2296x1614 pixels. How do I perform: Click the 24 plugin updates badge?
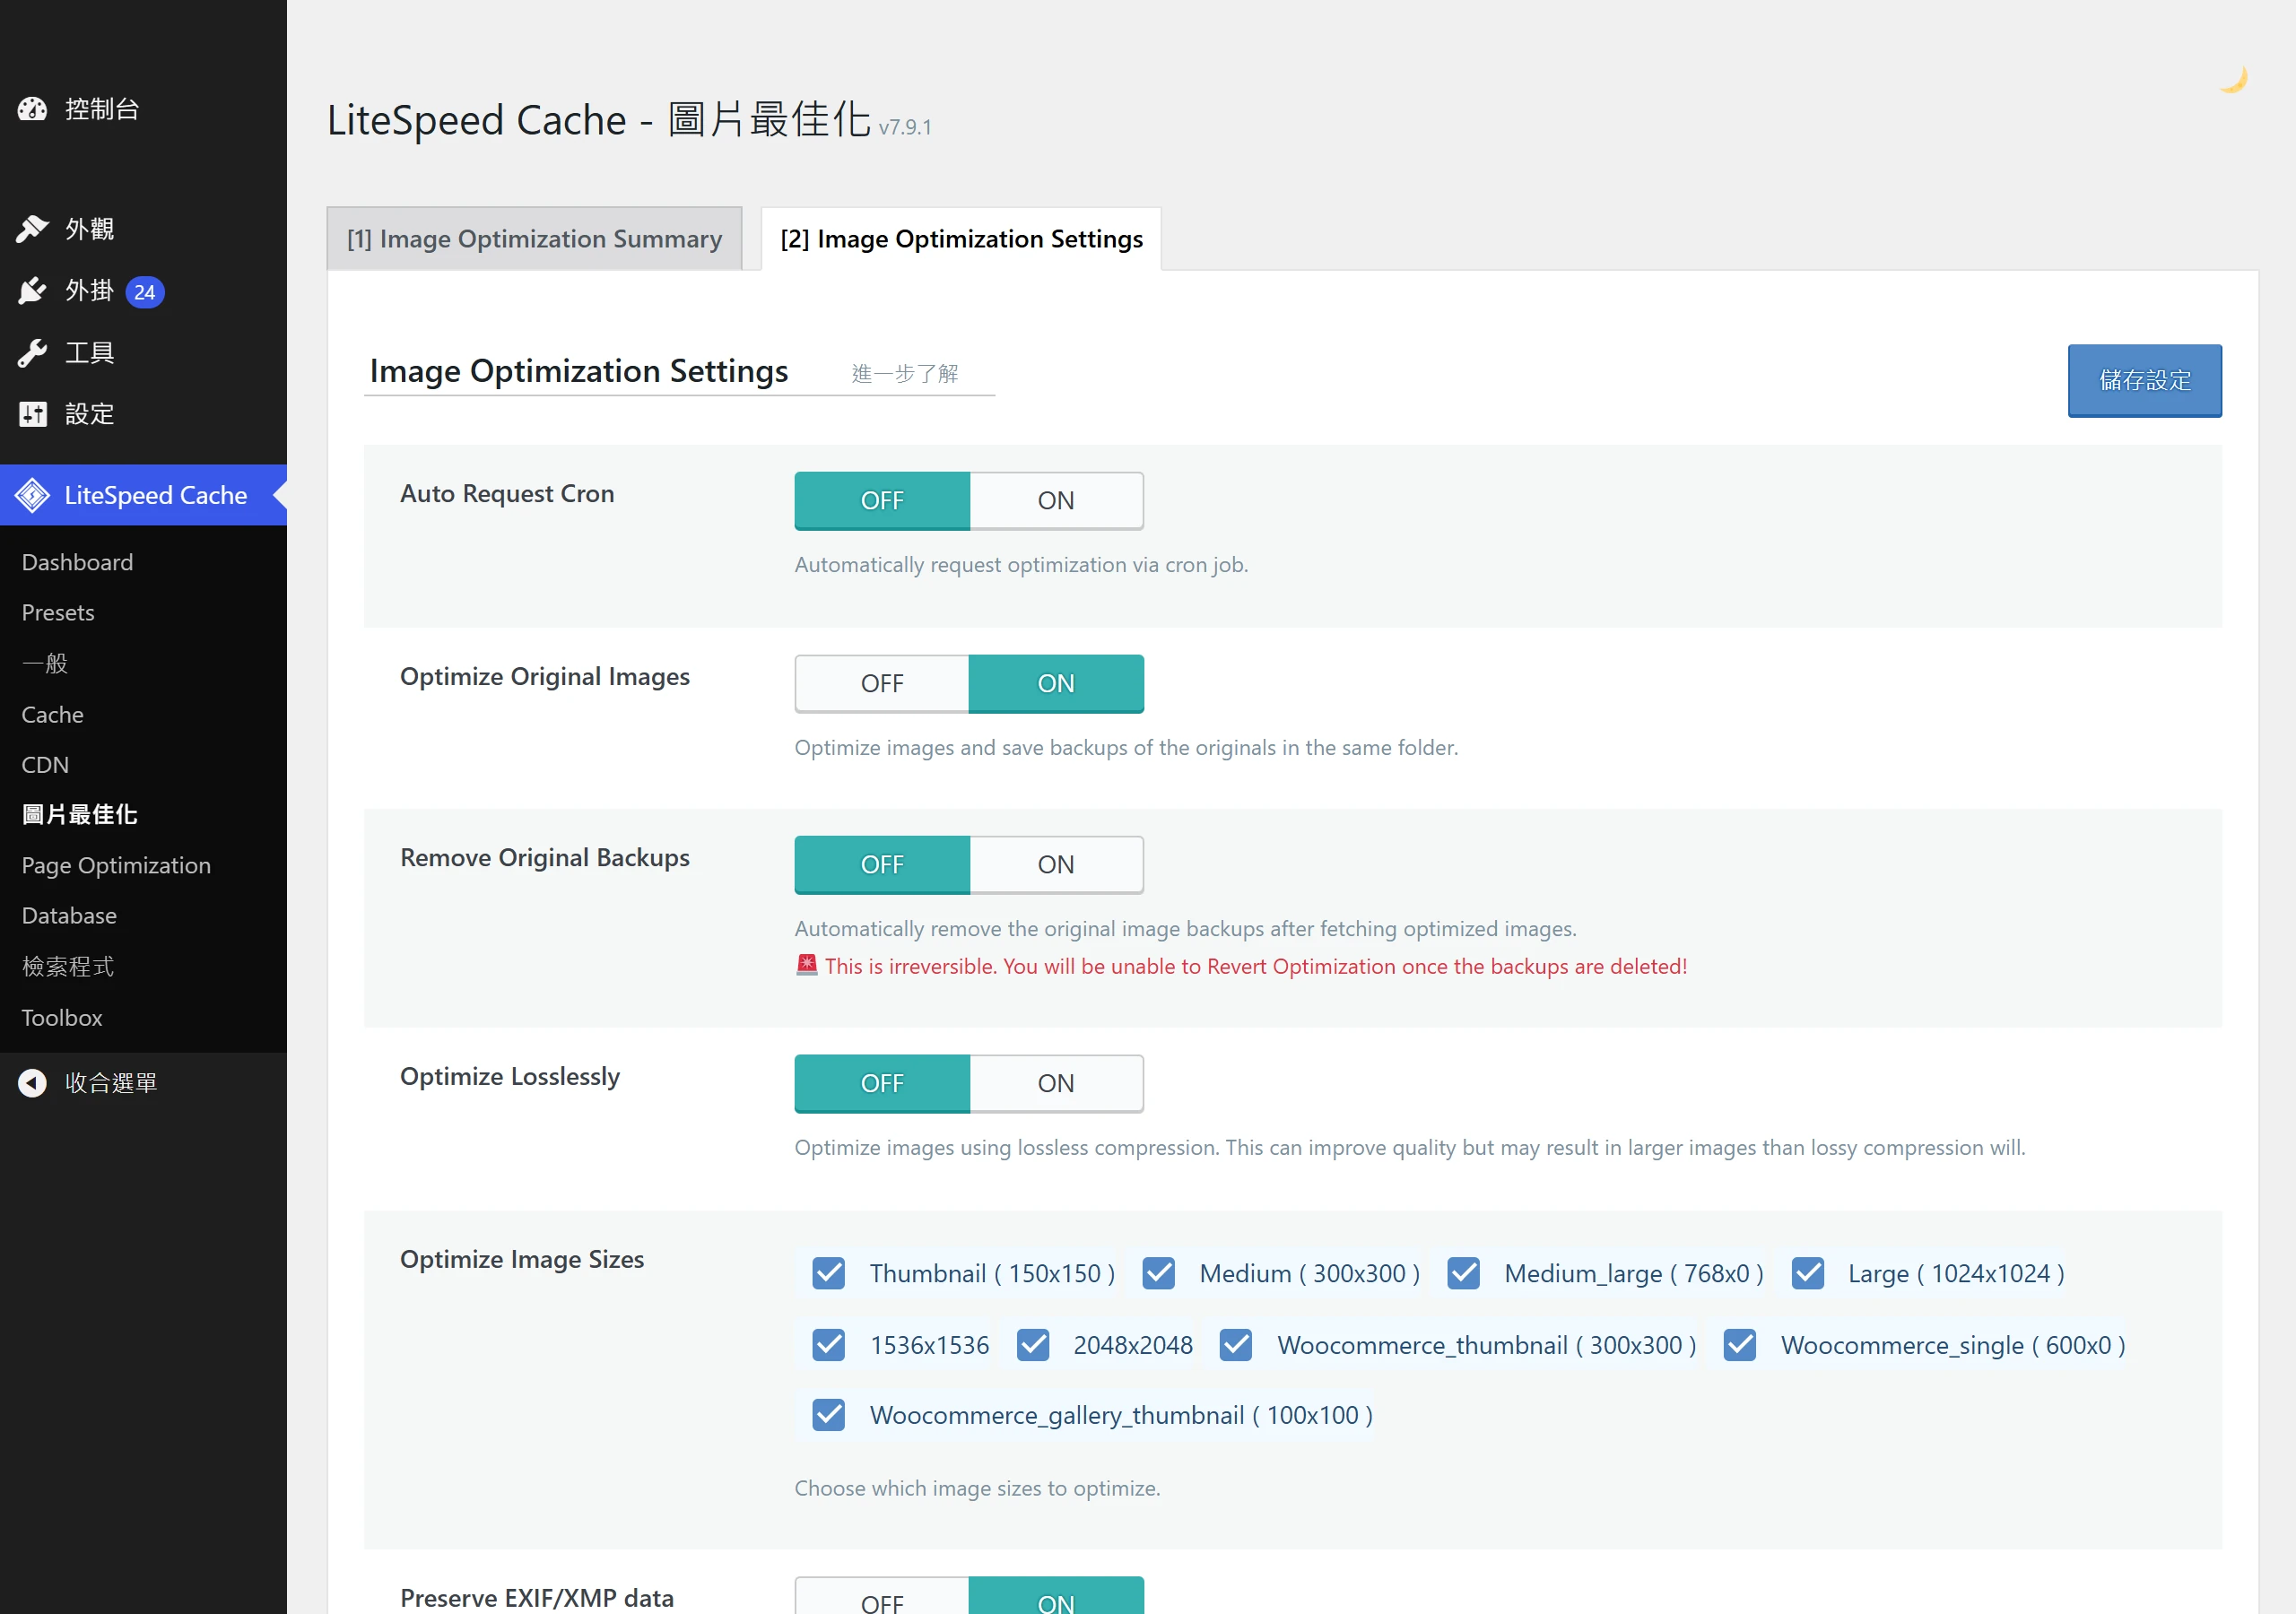[145, 292]
